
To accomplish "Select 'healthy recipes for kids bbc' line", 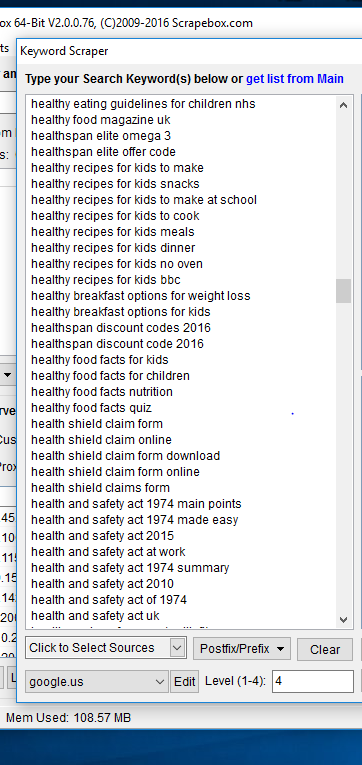I will (106, 280).
